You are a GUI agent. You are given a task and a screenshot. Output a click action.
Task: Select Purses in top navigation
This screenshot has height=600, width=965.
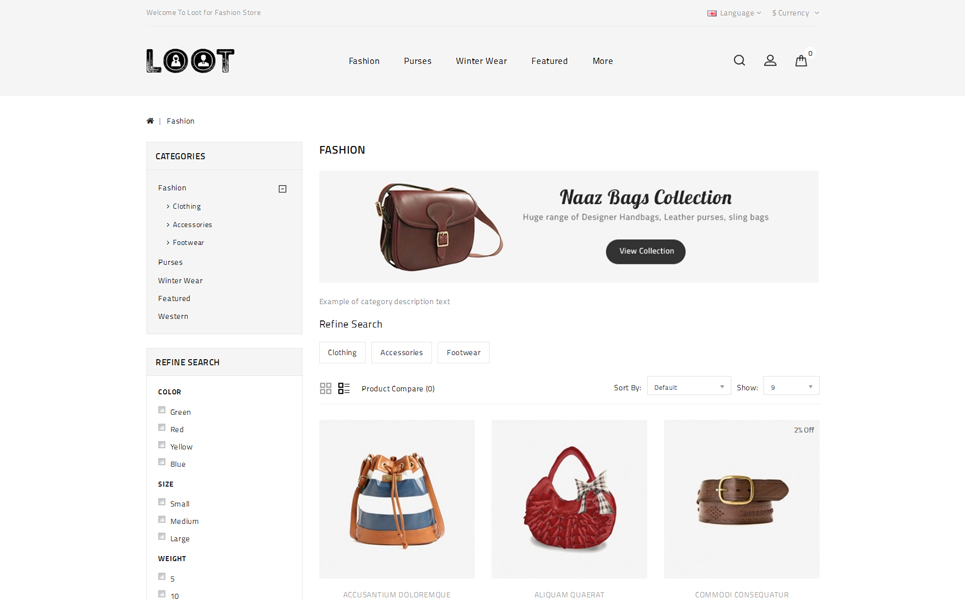tap(417, 61)
